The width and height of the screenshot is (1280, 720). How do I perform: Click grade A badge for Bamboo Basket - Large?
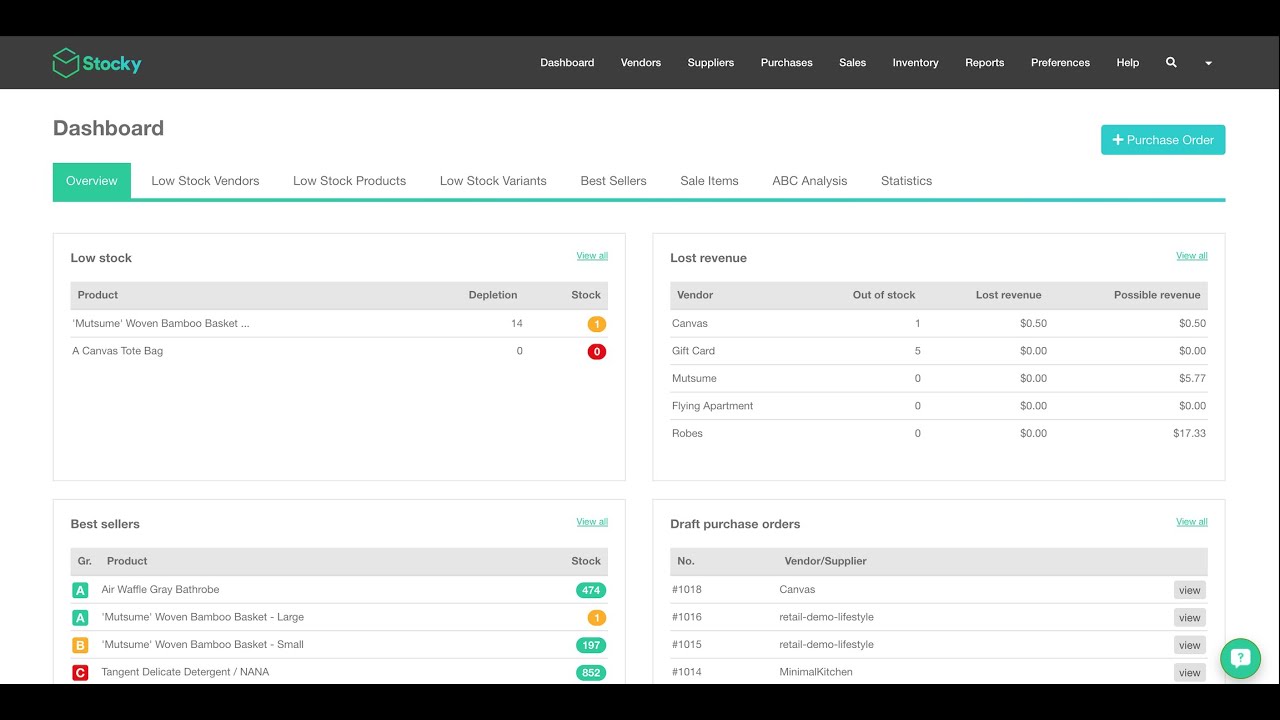pos(81,618)
